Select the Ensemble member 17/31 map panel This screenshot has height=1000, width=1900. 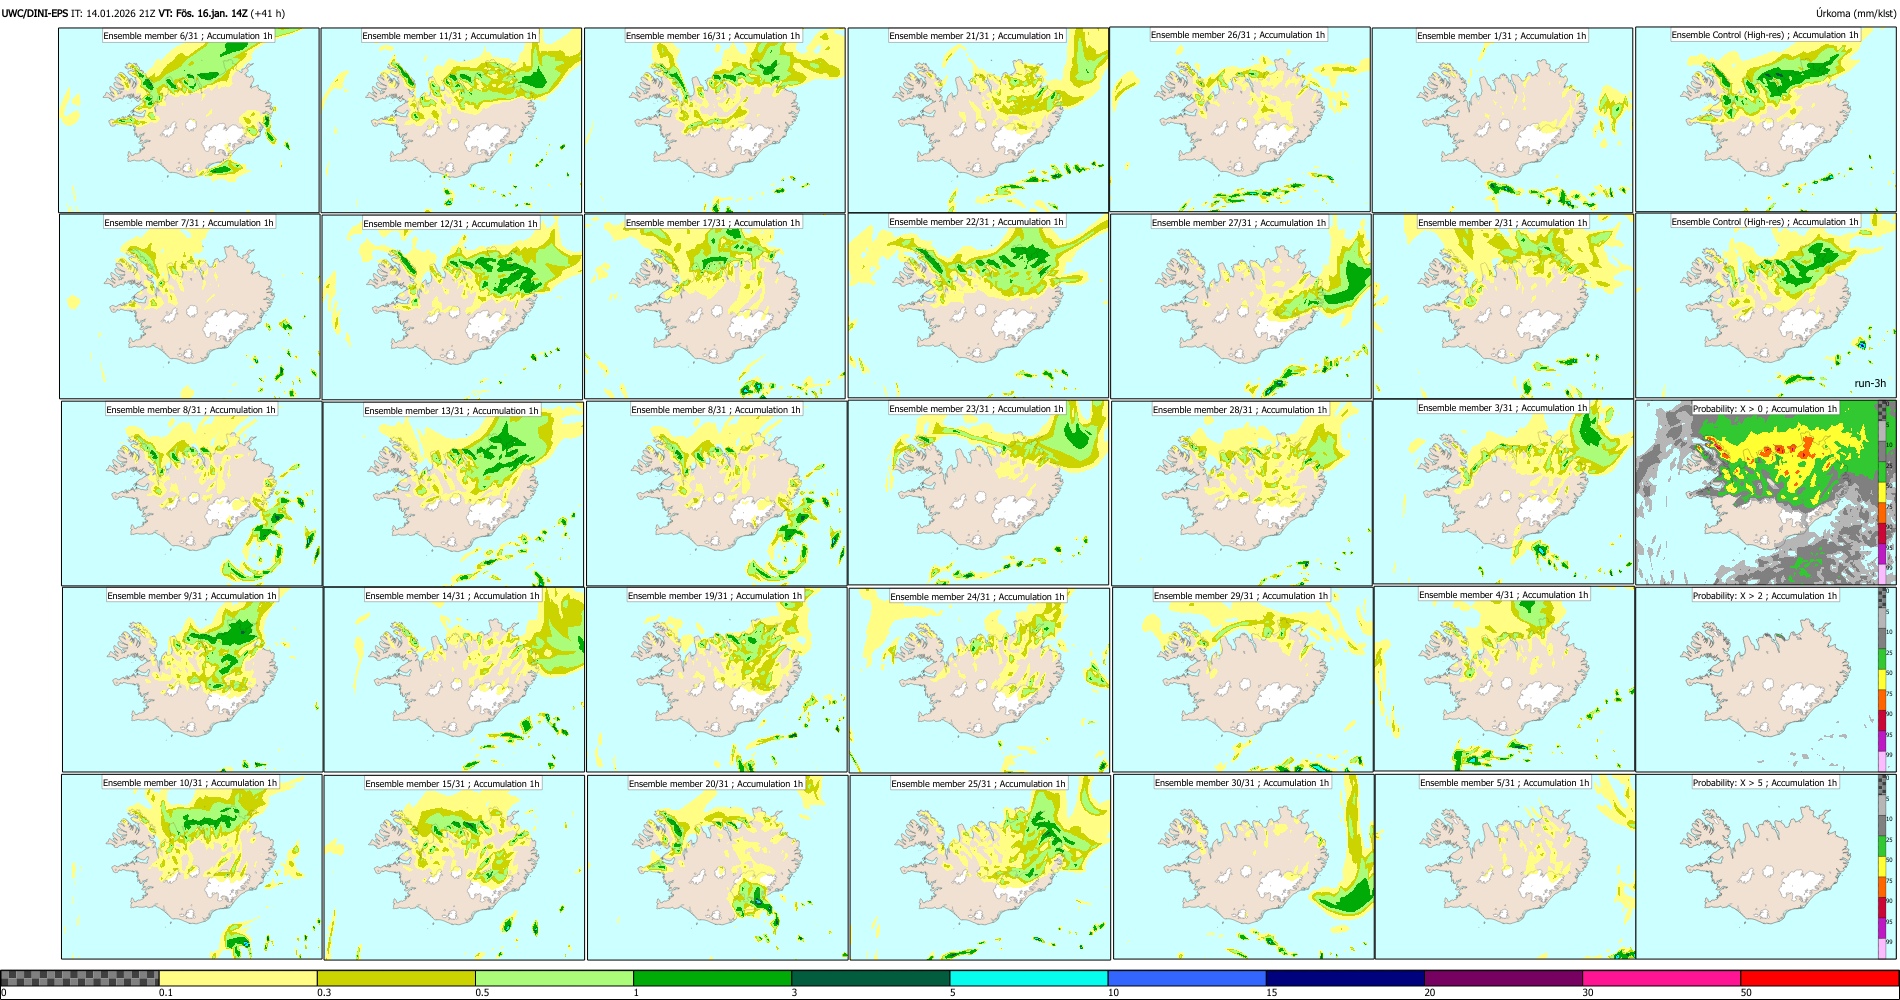pyautogui.click(x=715, y=307)
